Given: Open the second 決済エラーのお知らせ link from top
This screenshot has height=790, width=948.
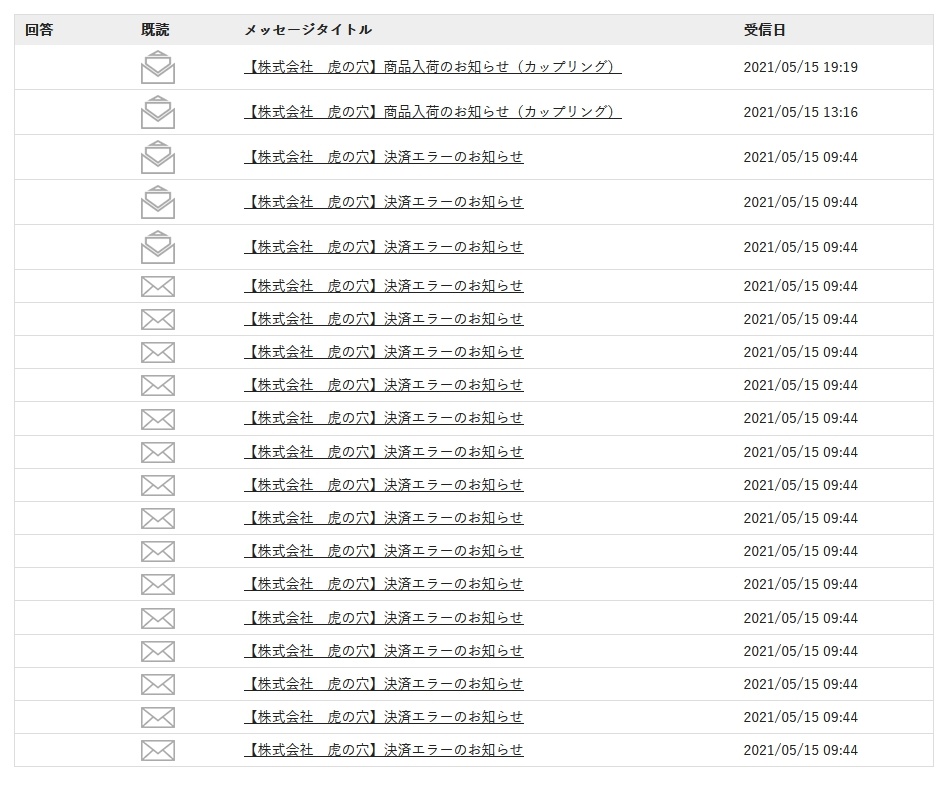Looking at the screenshot, I should pyautogui.click(x=384, y=202).
